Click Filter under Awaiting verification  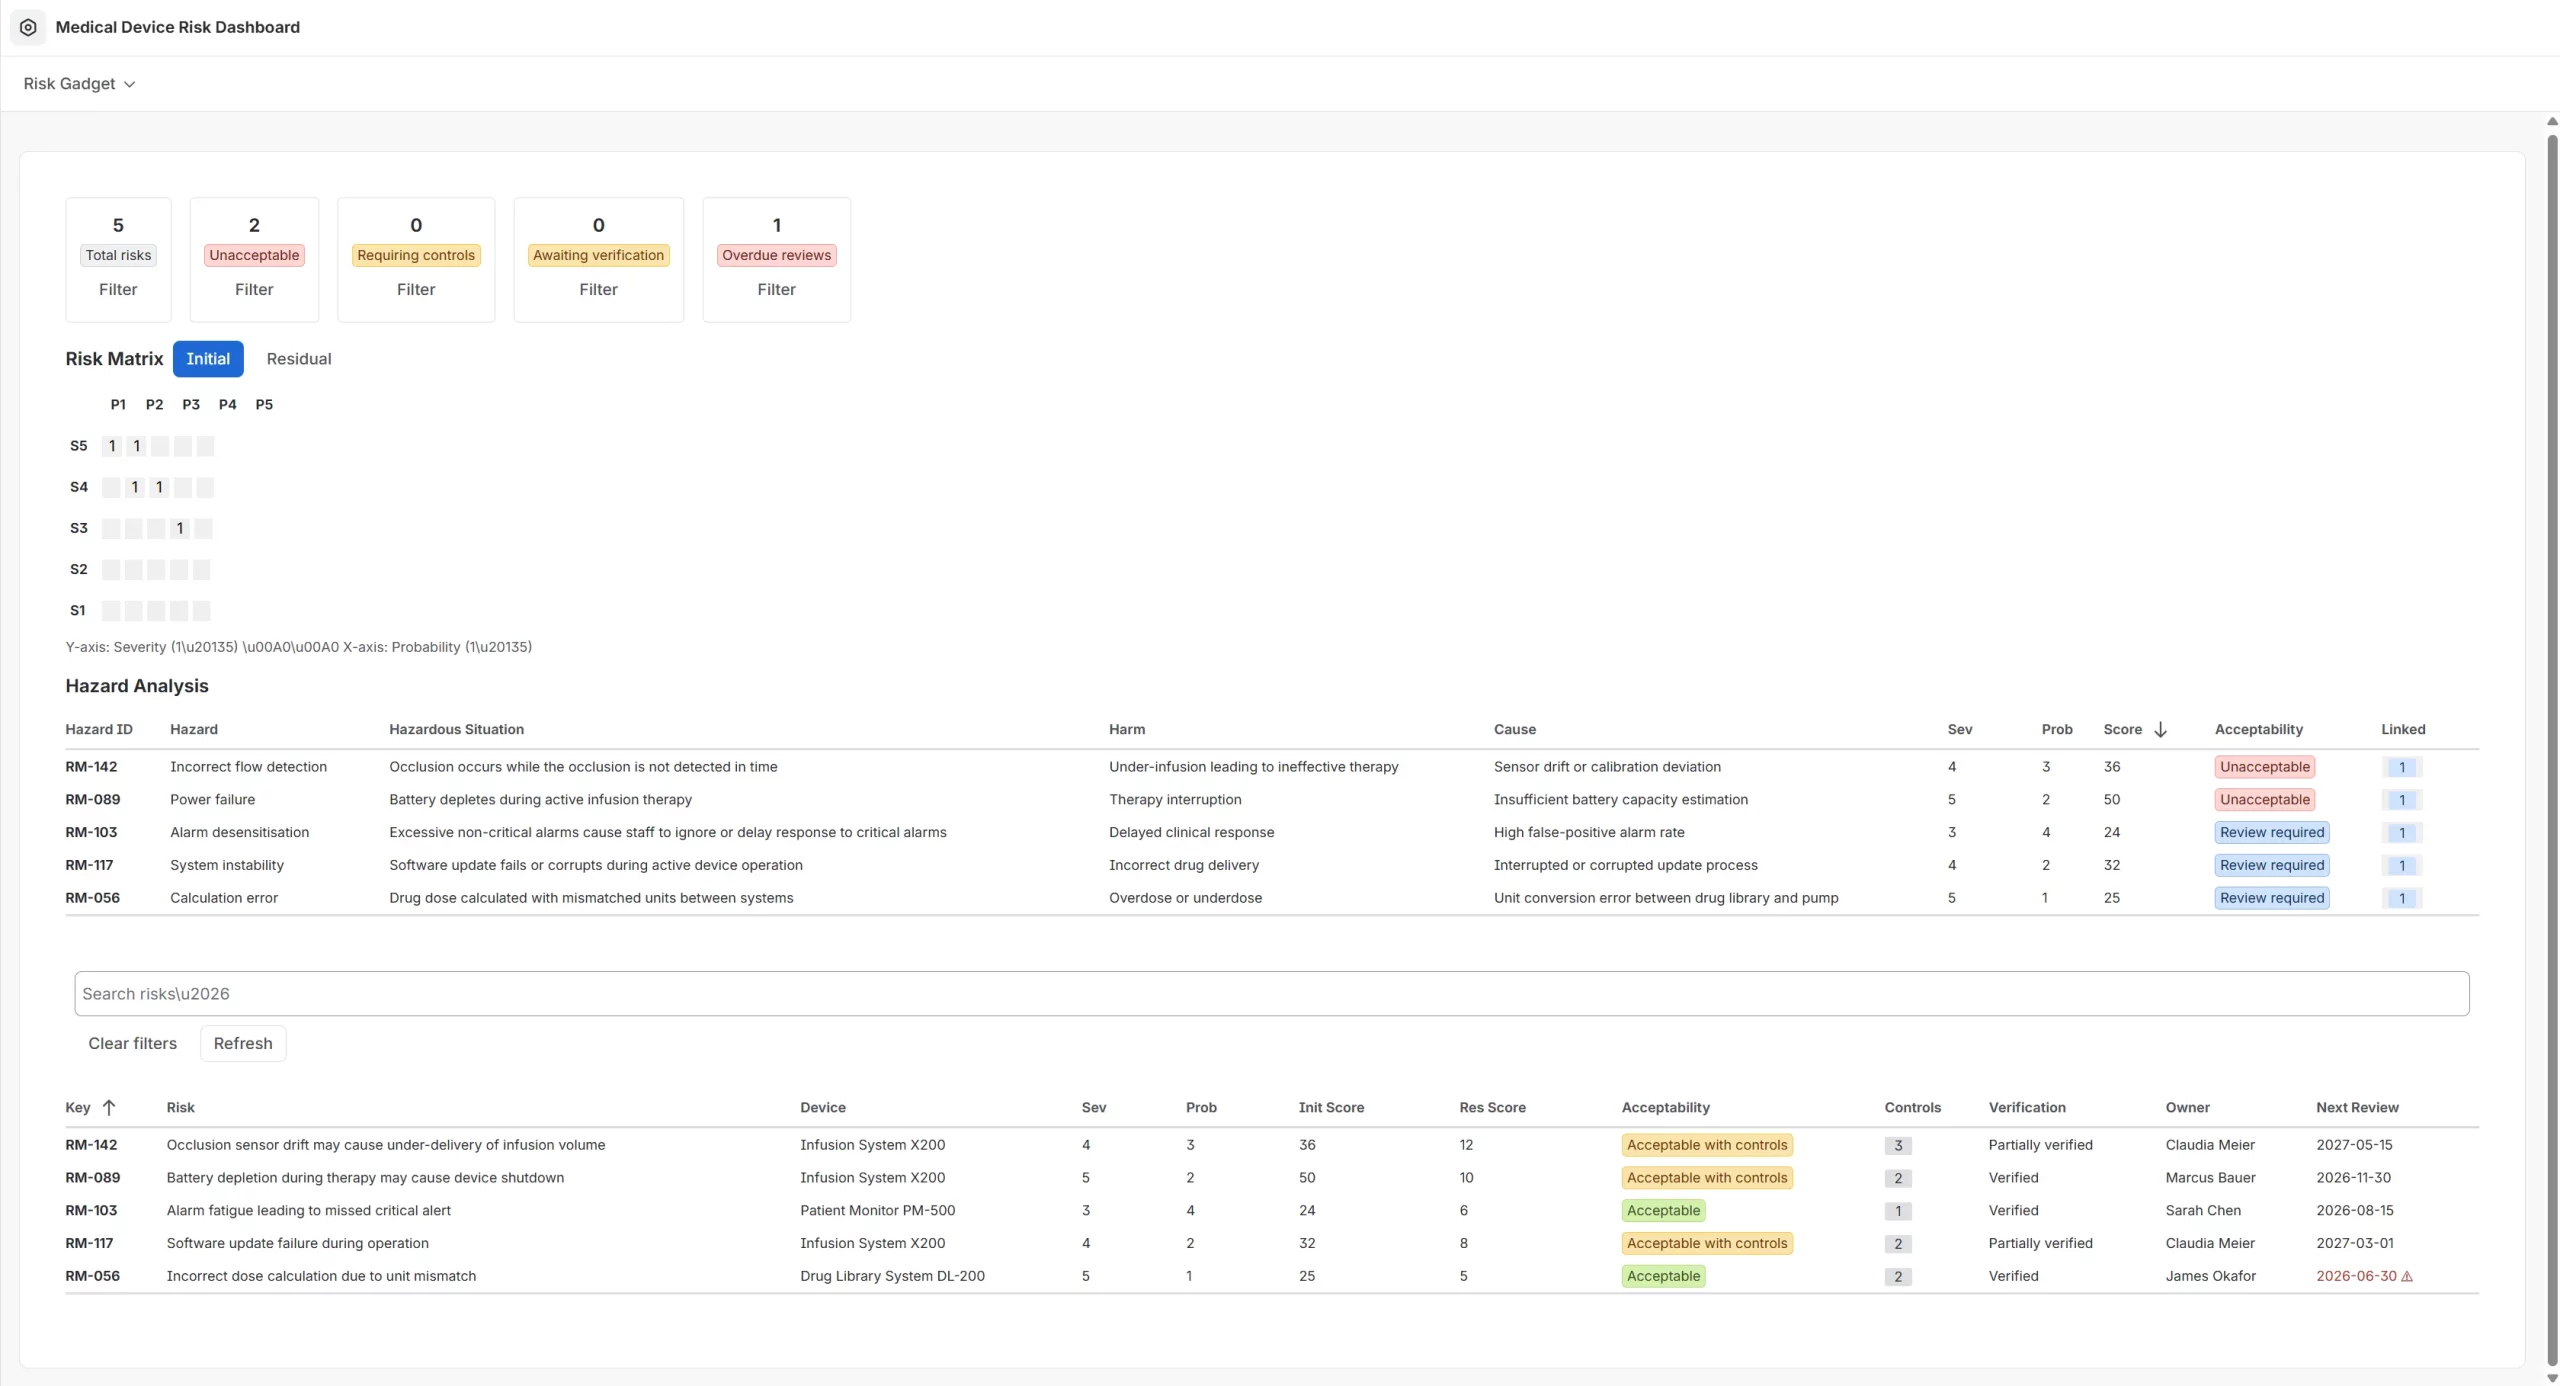click(x=598, y=289)
